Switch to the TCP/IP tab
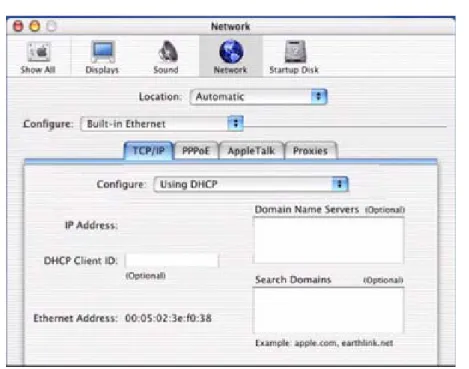This screenshot has height=369, width=469. (x=149, y=151)
